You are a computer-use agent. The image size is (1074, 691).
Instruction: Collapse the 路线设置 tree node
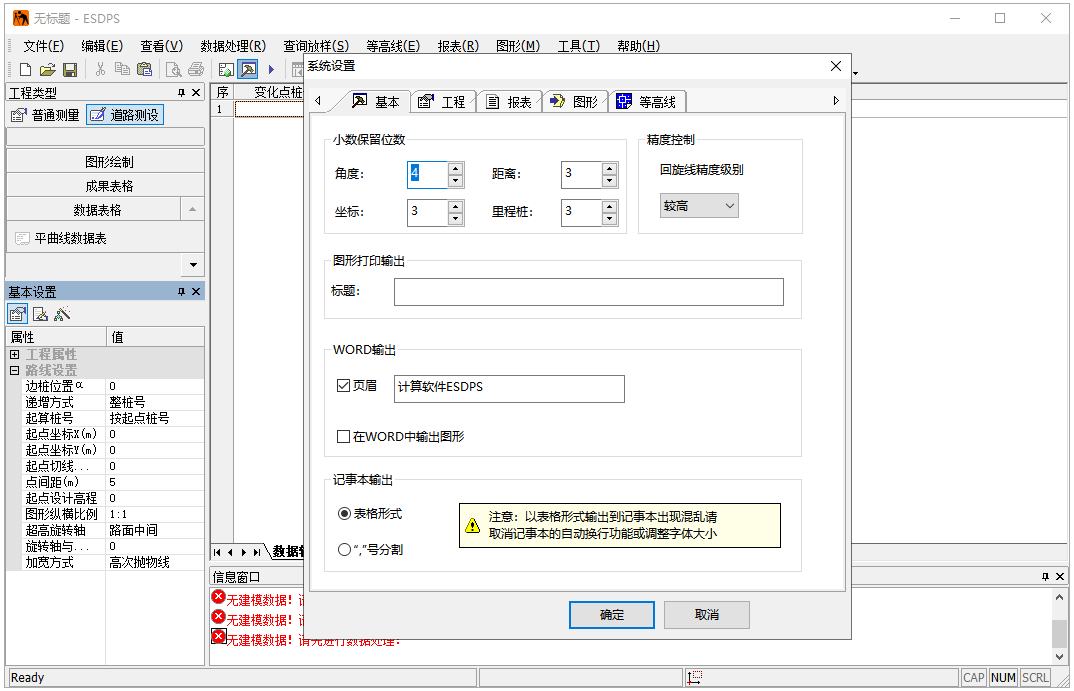click(x=14, y=370)
